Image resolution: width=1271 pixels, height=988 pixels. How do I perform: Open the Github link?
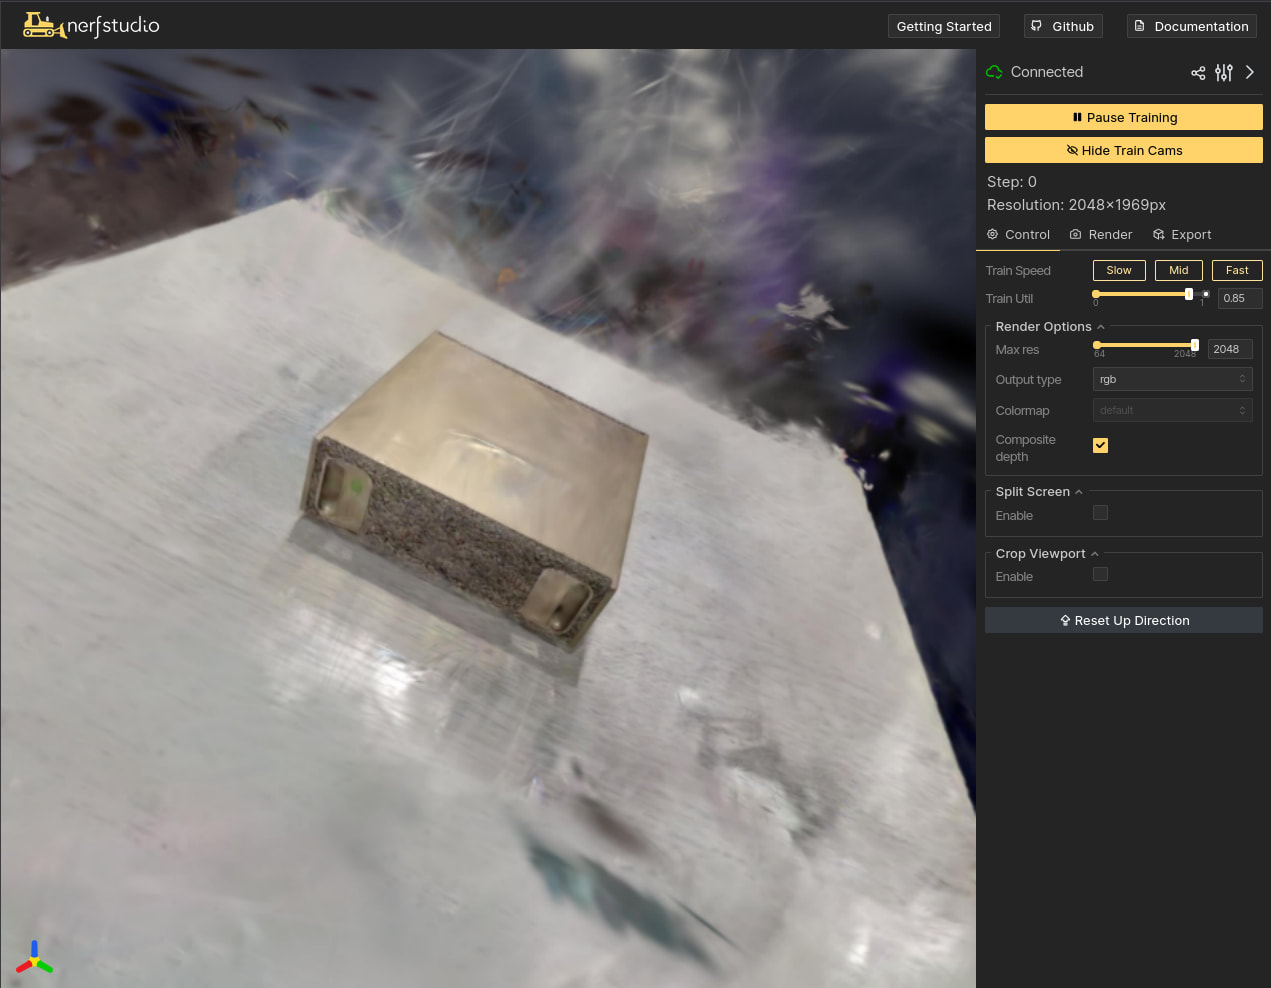pos(1063,26)
